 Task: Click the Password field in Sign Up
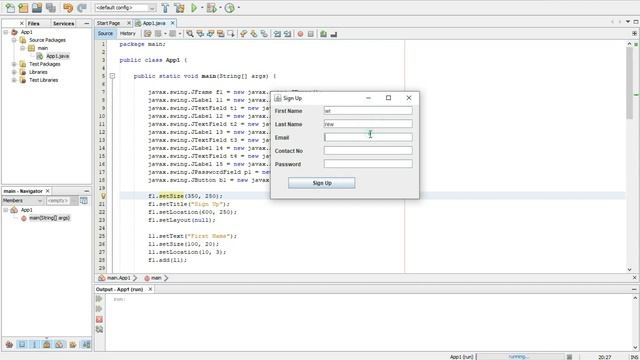pyautogui.click(x=368, y=164)
